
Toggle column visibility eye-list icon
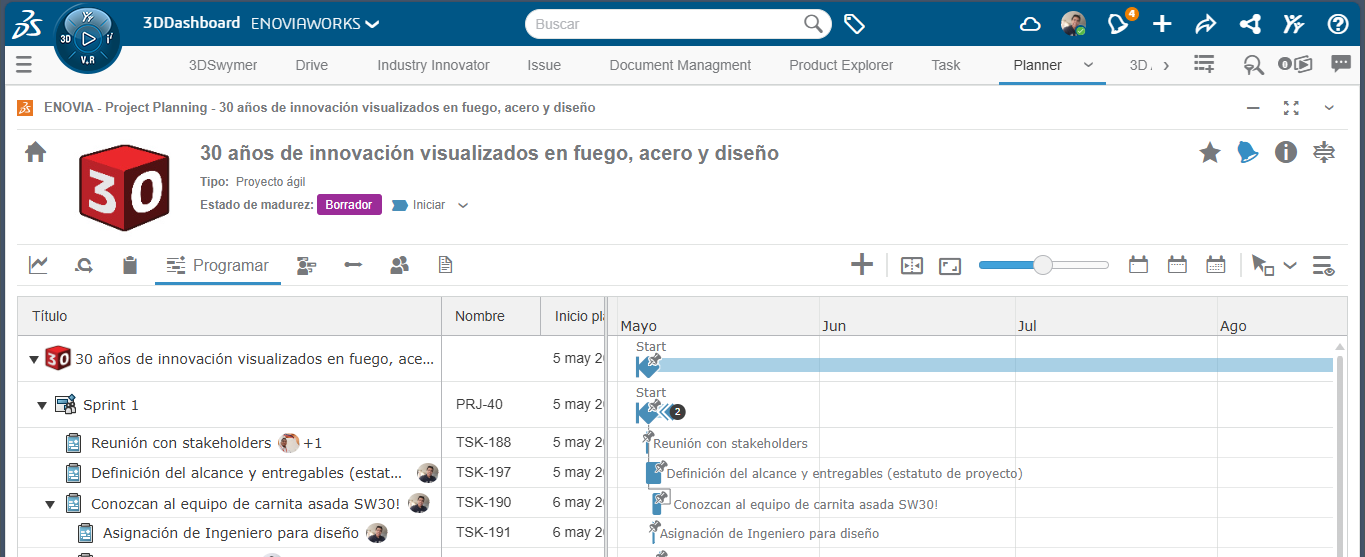click(x=1323, y=266)
